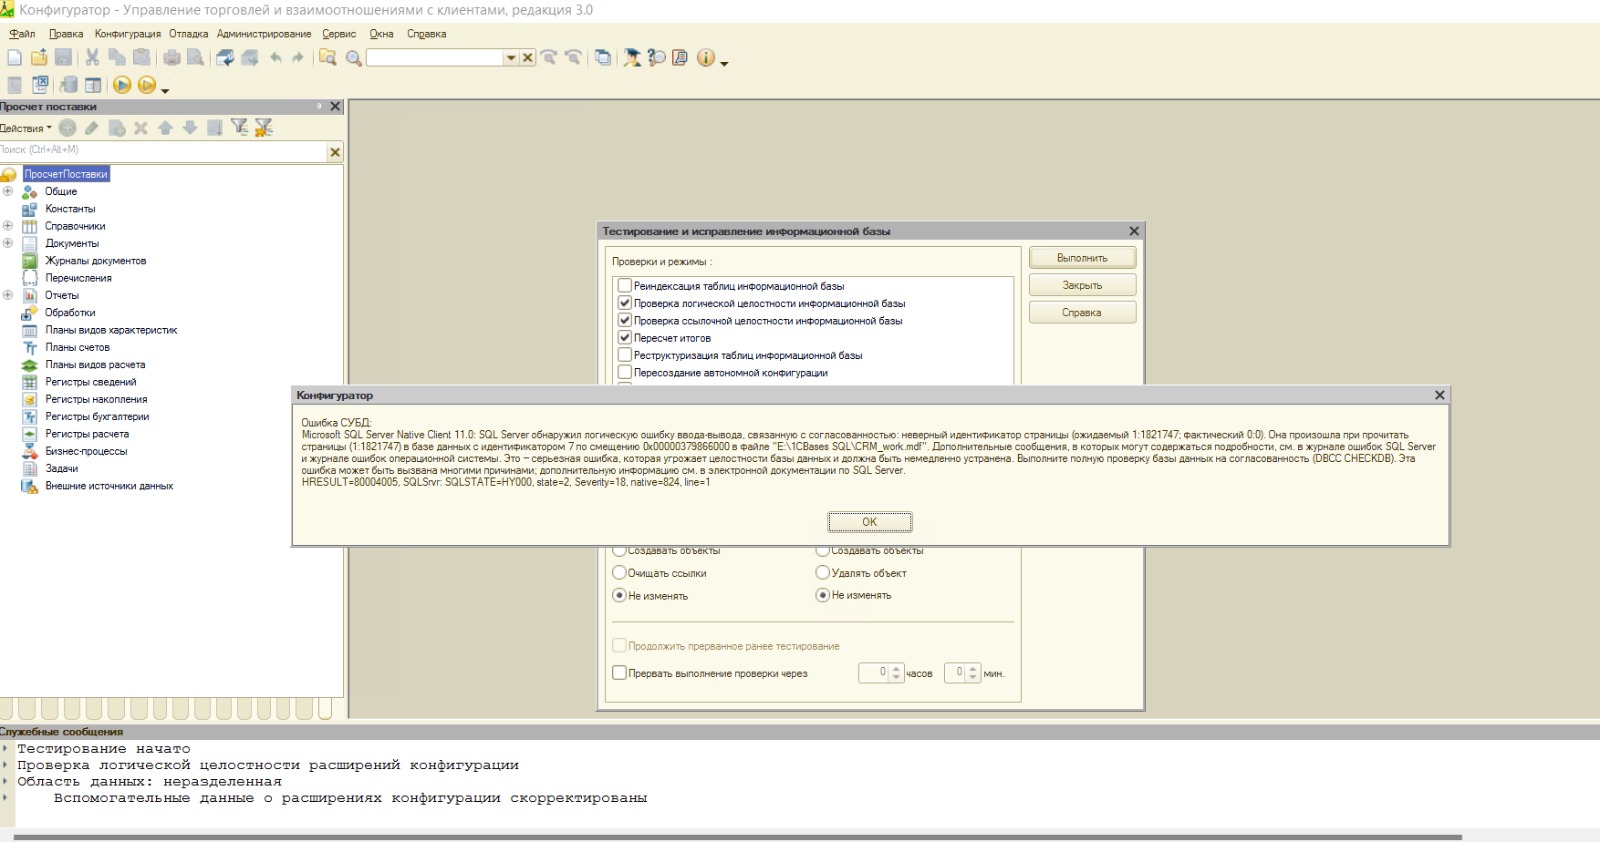The width and height of the screenshot is (1600, 842).
Task: Click the yellow info help icon
Action: click(706, 58)
